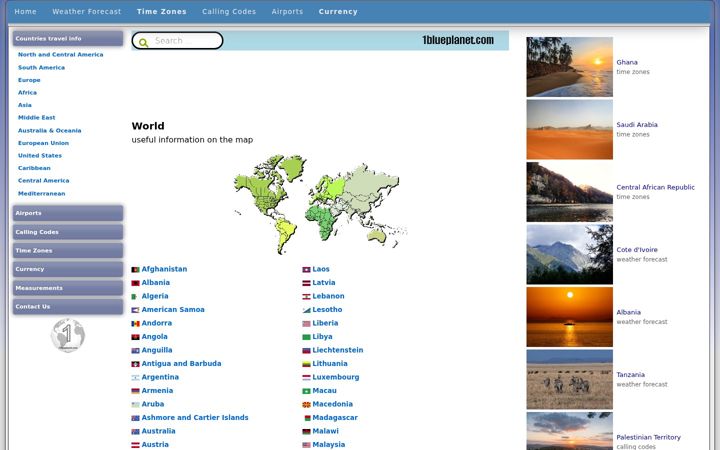Viewport: 720px width, 450px height.
Task: Click the Calling Codes sidebar button
Action: pyautogui.click(x=68, y=232)
